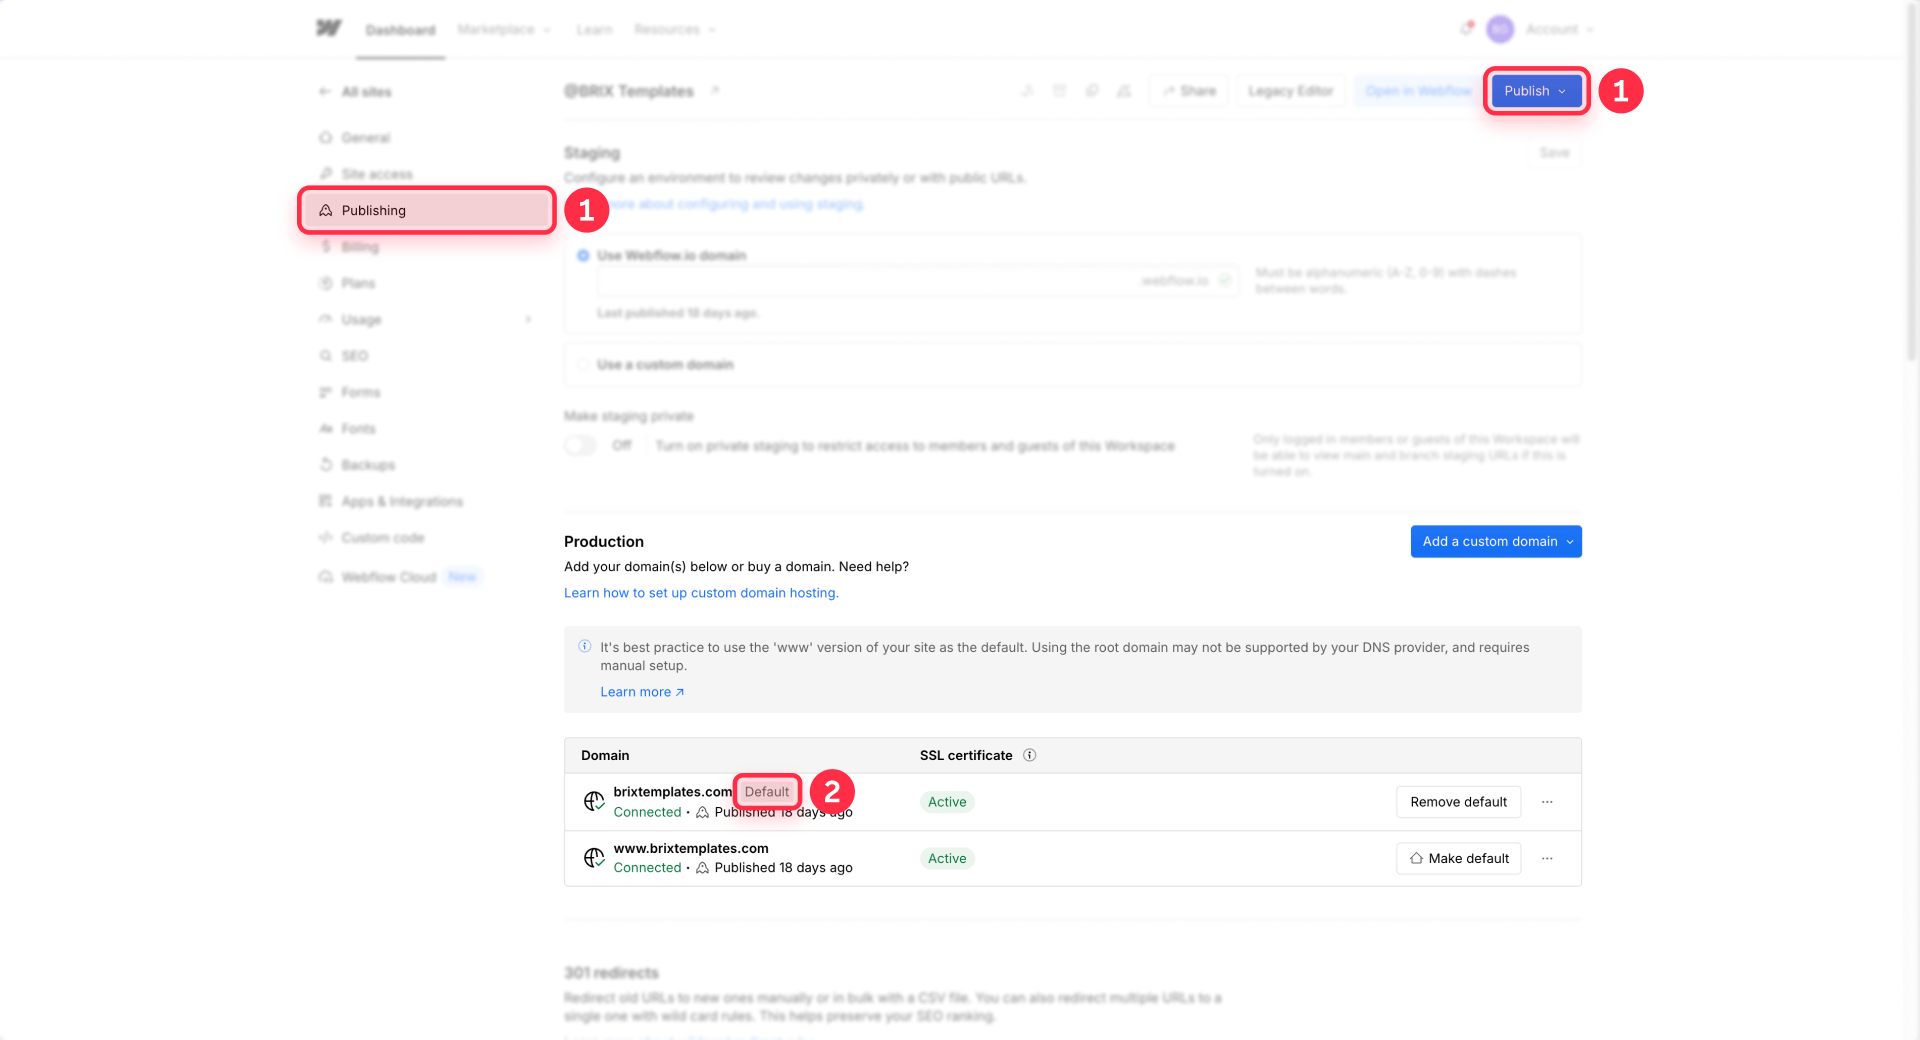Click the duplicate icon in the site toolbar
This screenshot has width=1920, height=1040.
point(1092,91)
